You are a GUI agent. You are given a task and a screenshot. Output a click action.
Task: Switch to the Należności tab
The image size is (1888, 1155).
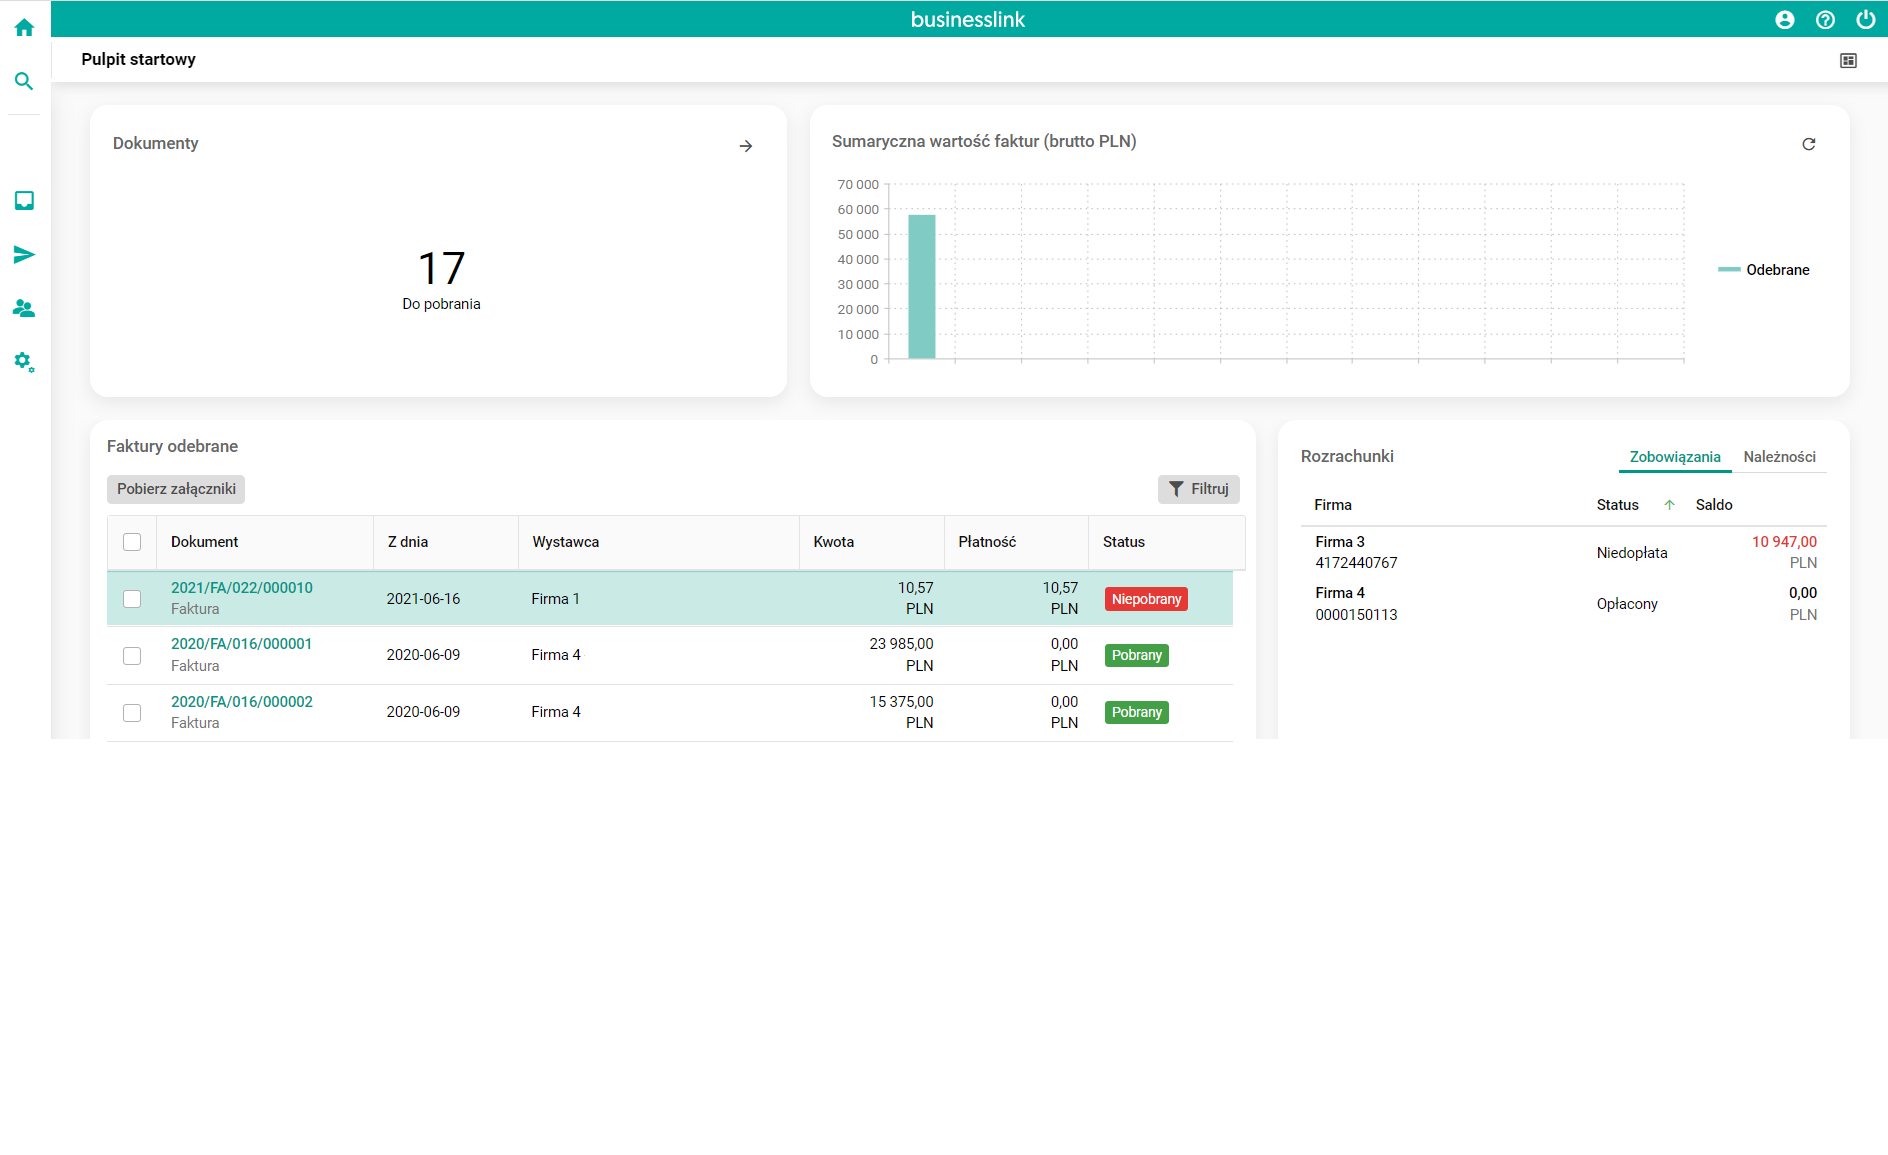pyautogui.click(x=1779, y=457)
